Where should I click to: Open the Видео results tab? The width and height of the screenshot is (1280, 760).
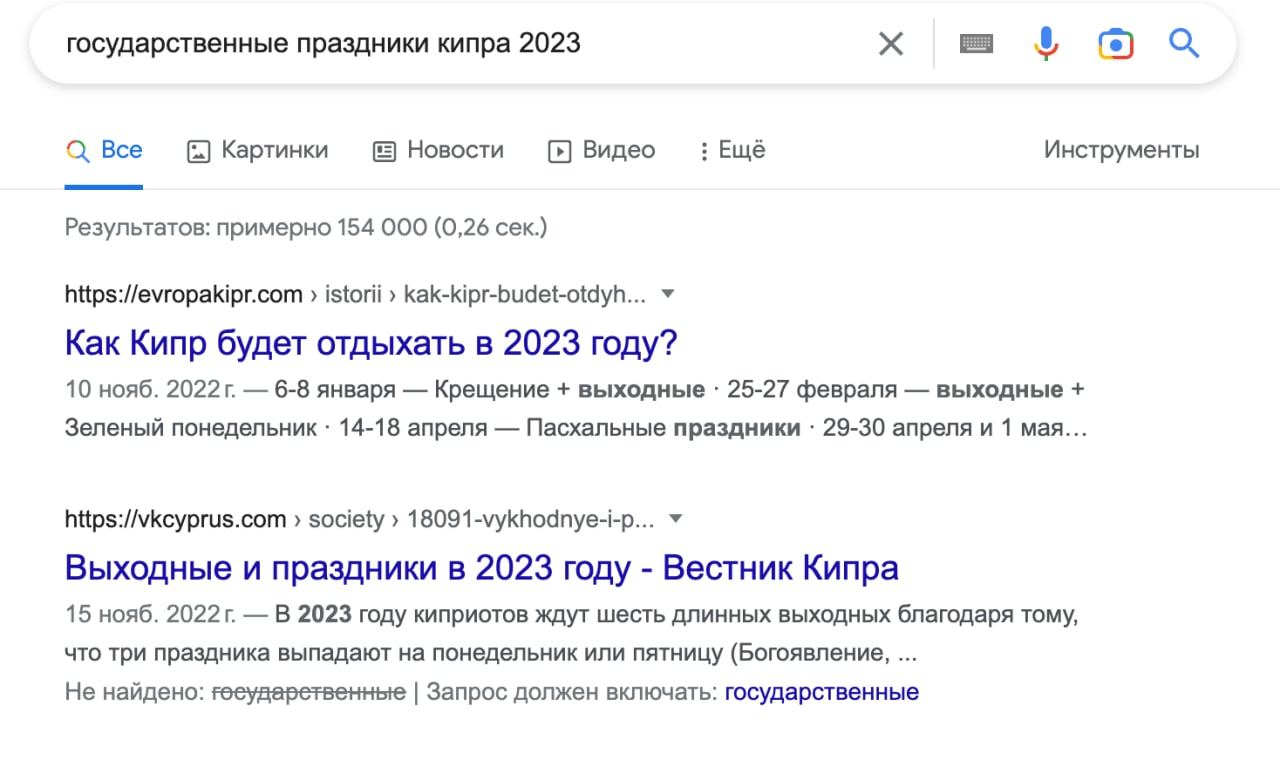pos(618,150)
